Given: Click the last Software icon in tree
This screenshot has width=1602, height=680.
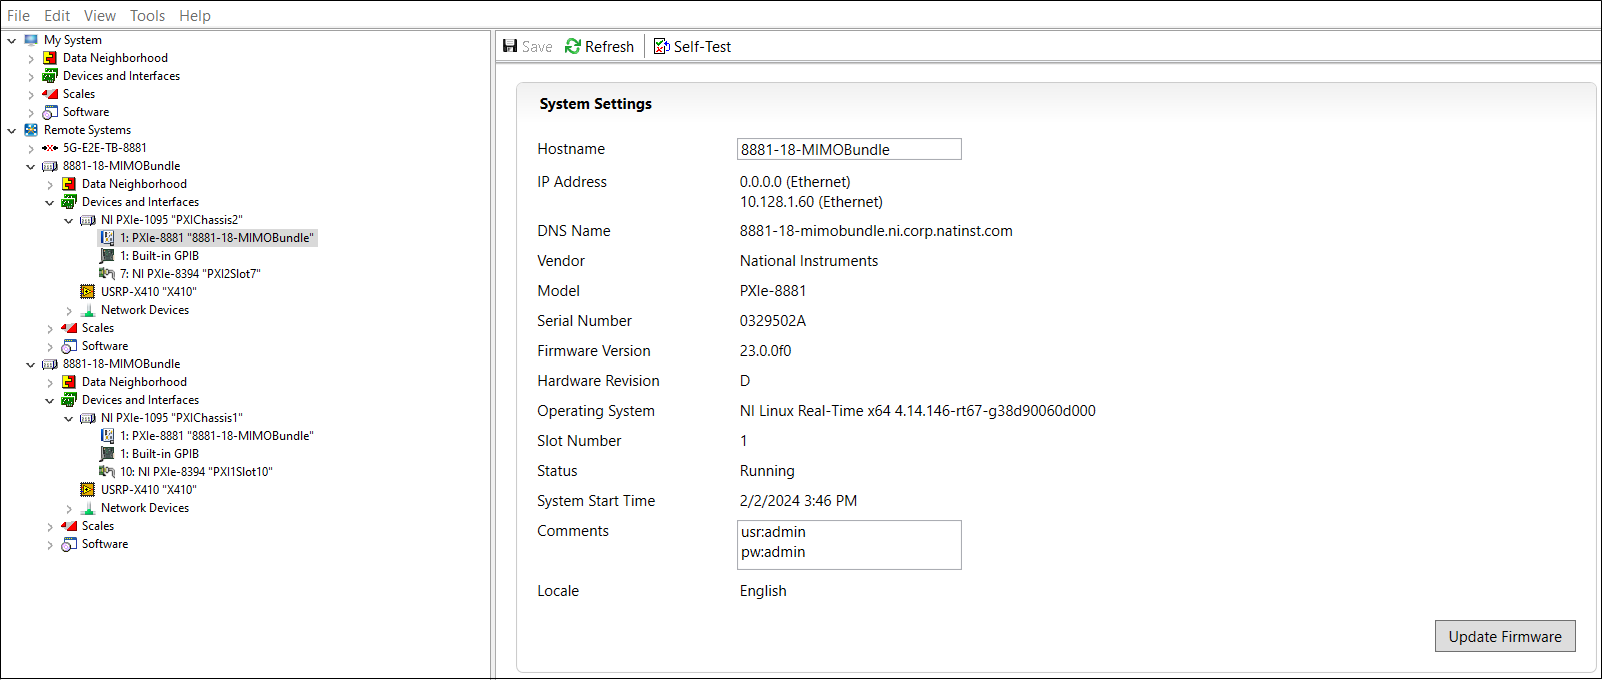Looking at the screenshot, I should 69,544.
